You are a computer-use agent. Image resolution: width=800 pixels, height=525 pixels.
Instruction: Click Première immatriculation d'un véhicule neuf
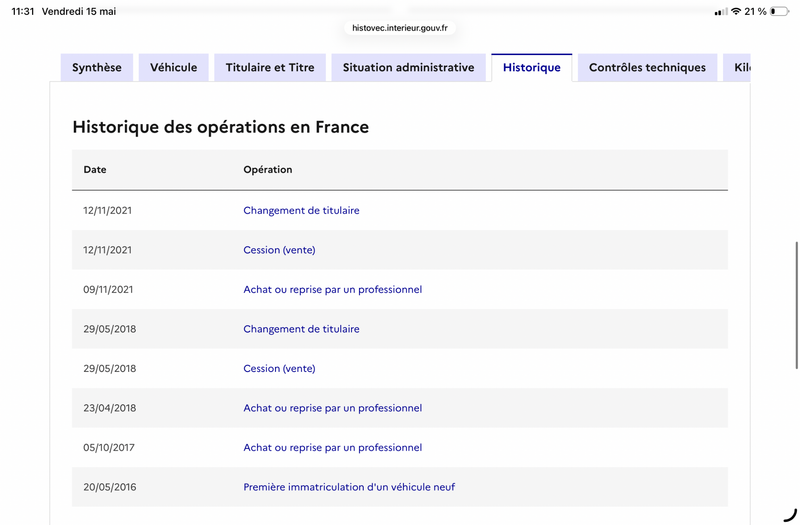coord(349,487)
